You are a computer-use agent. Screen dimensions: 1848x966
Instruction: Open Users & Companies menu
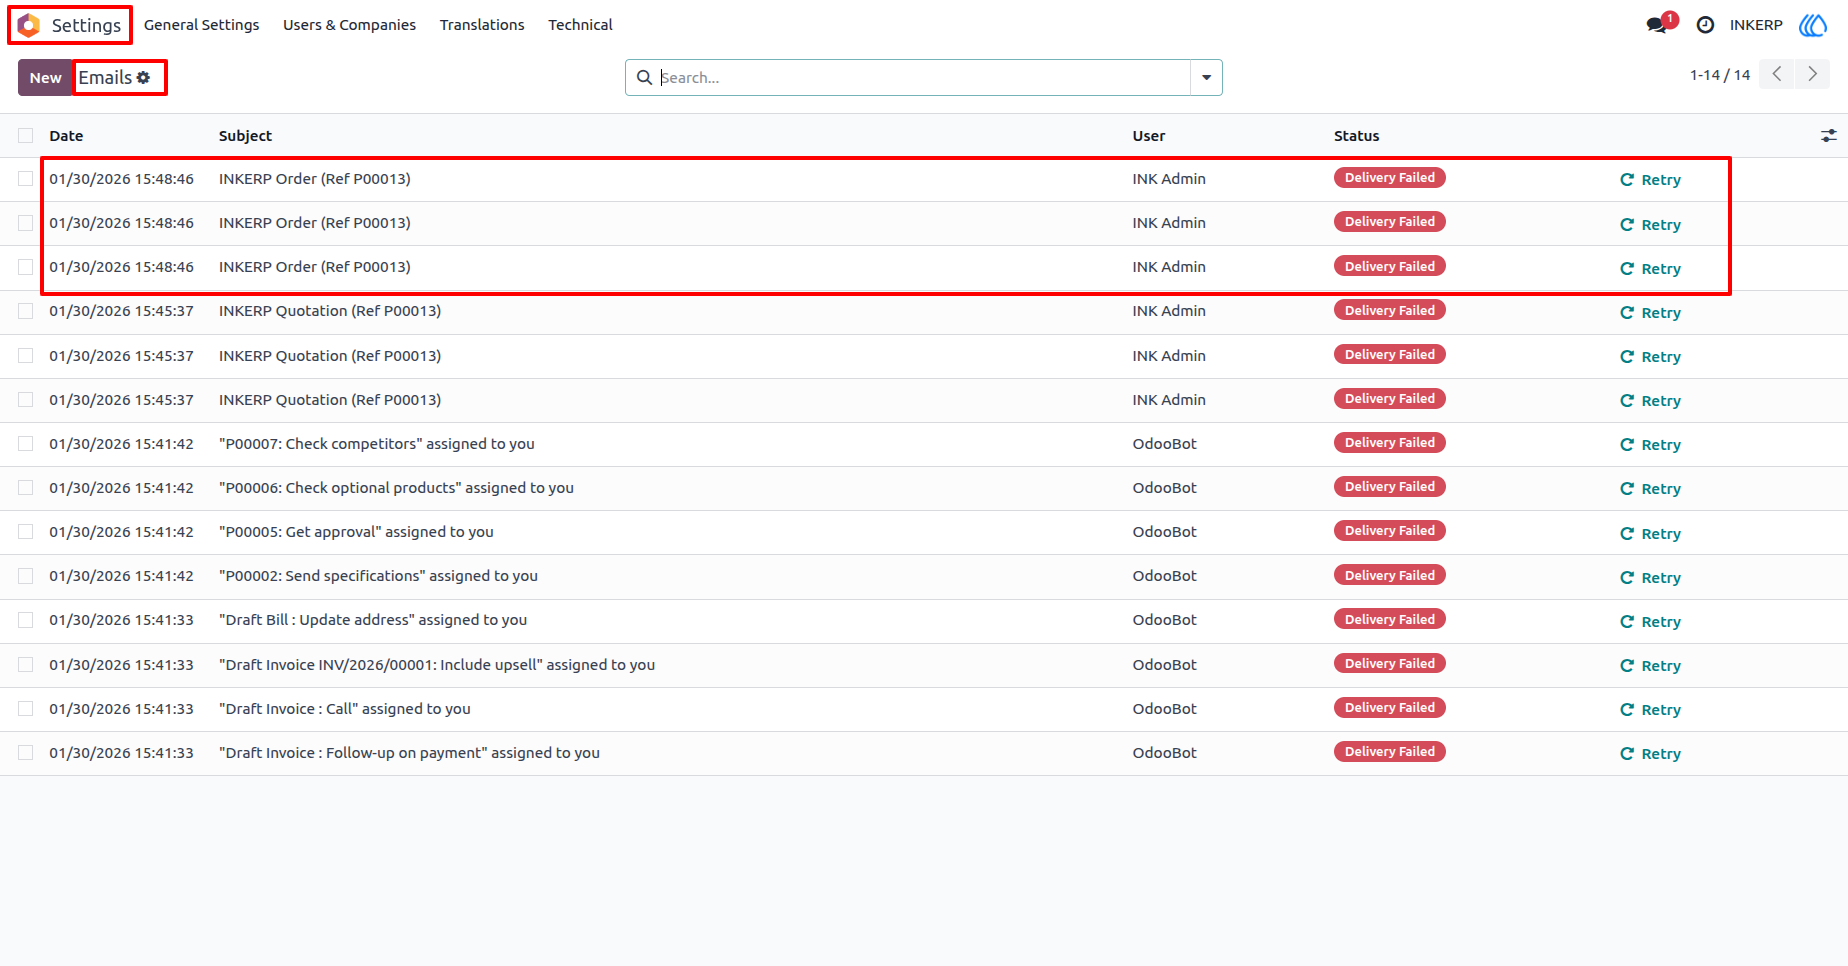[349, 25]
